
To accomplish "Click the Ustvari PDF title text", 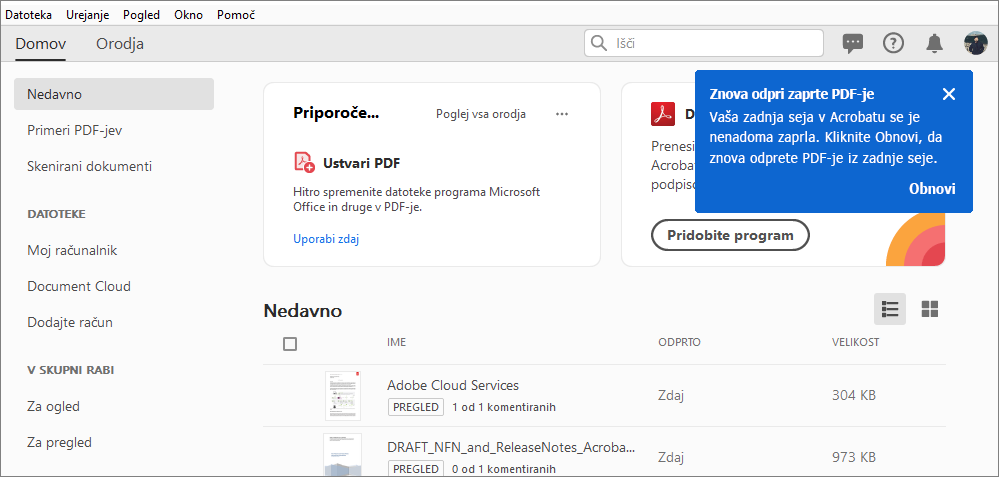I will click(x=362, y=163).
